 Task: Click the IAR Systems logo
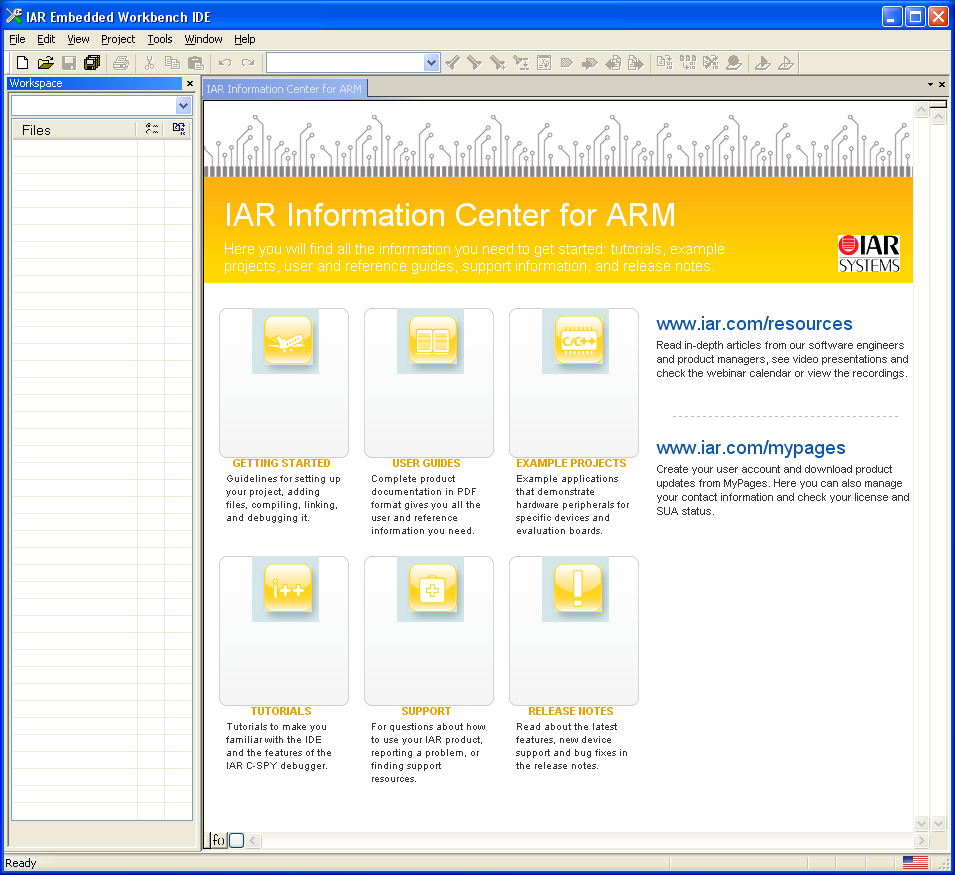click(x=869, y=254)
